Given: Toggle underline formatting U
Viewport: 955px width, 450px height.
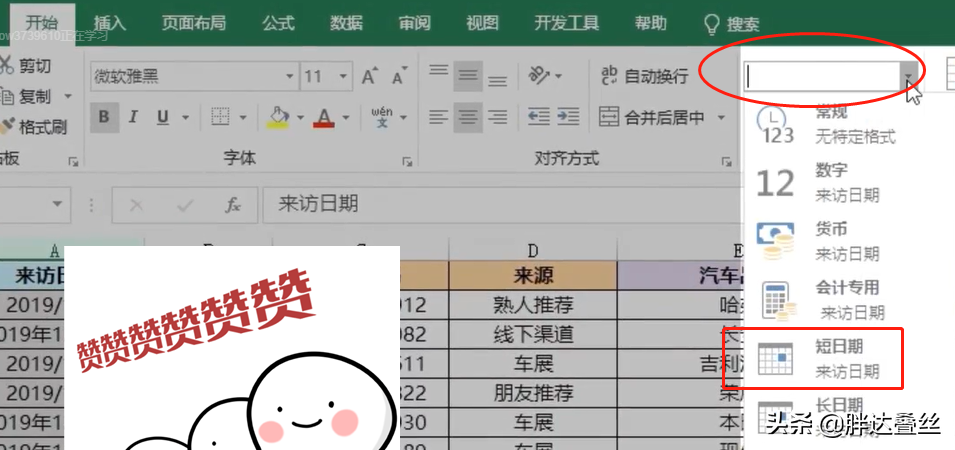Looking at the screenshot, I should (x=163, y=117).
